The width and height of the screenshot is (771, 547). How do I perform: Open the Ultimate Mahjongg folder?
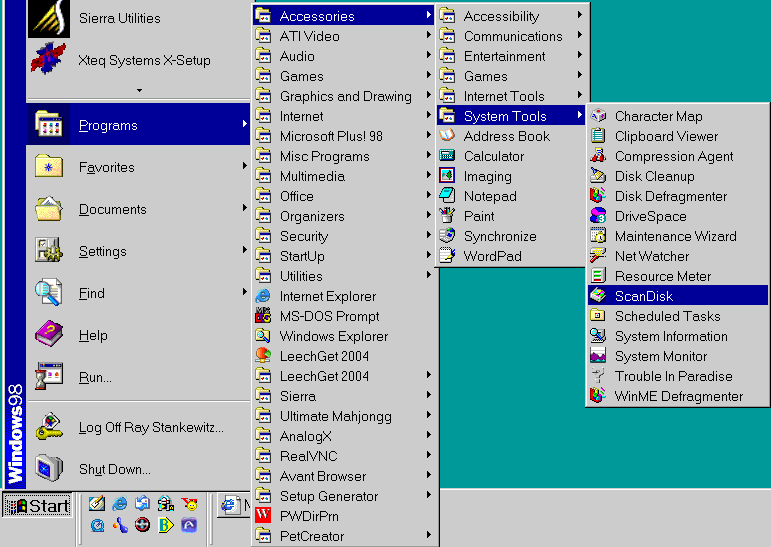pyautogui.click(x=345, y=416)
